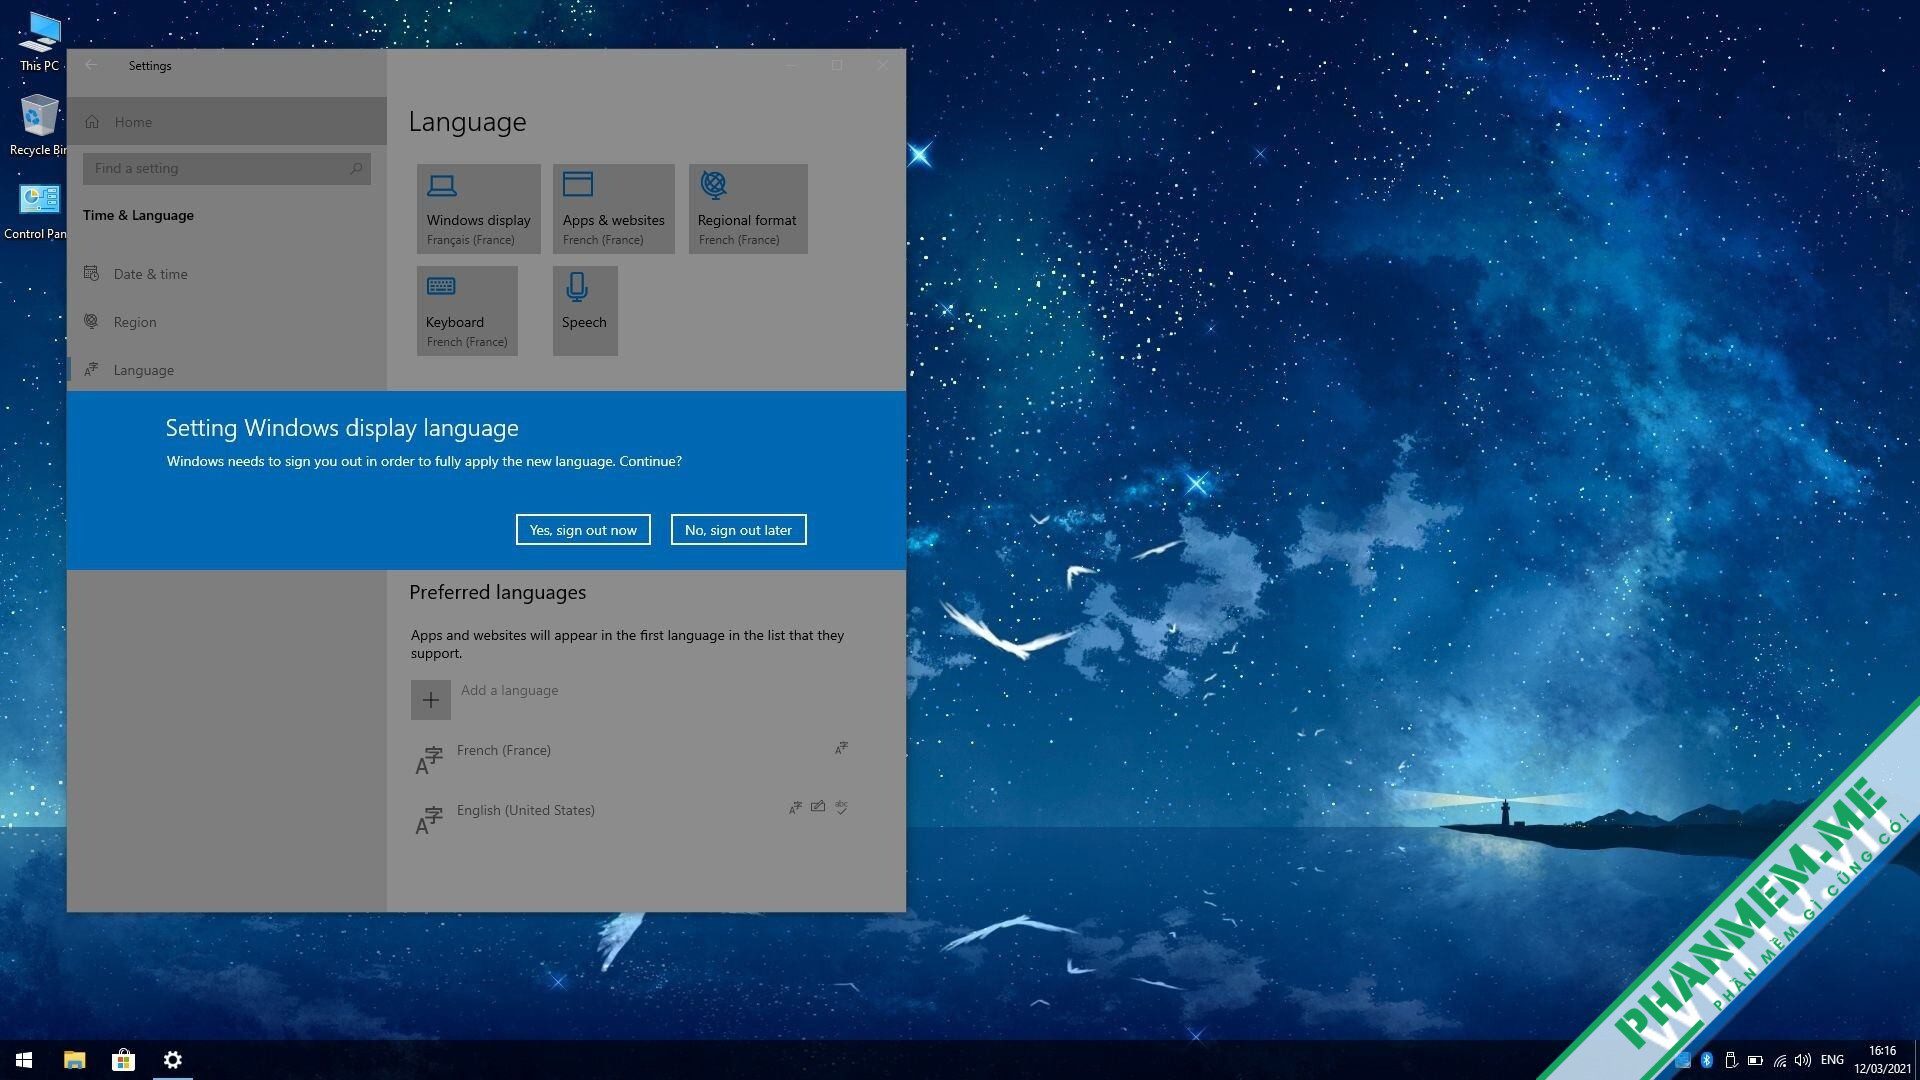Click the Find a setting search box
Image resolution: width=1920 pixels, height=1080 pixels.
pyautogui.click(x=227, y=168)
